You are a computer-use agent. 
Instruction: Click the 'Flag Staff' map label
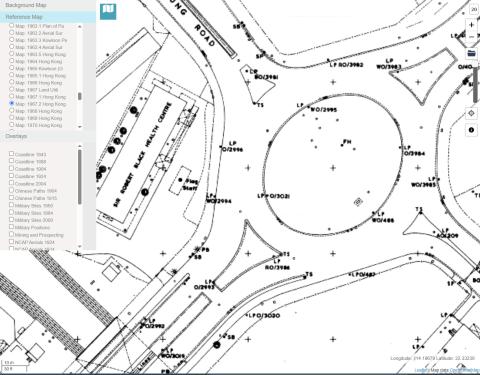click(x=191, y=184)
